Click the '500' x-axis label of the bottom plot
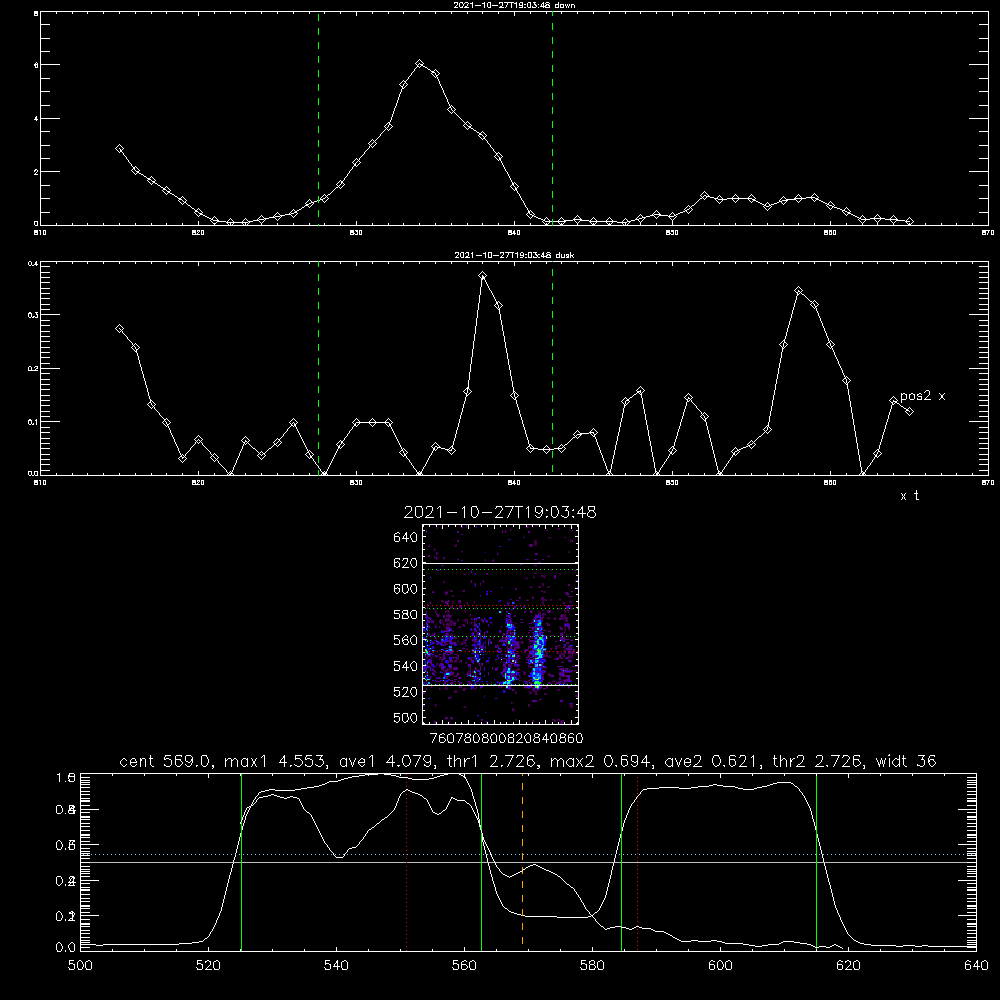The image size is (1000, 1000). pos(80,965)
